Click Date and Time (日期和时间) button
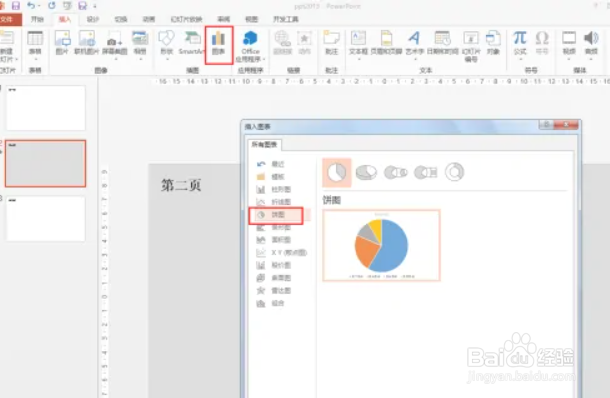The height and width of the screenshot is (398, 610). [443, 43]
